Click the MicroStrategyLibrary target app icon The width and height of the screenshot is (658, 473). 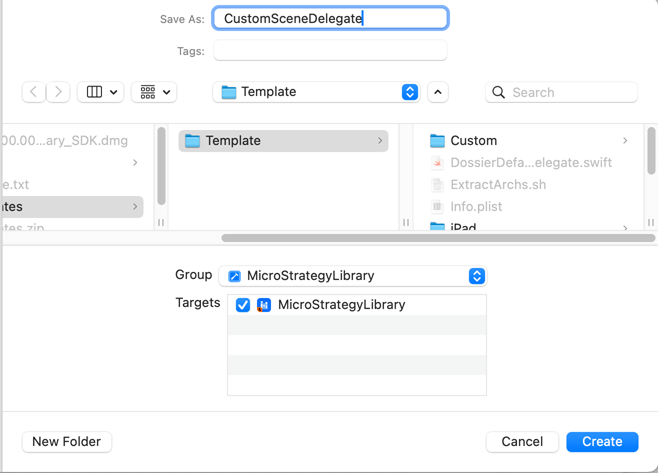tap(264, 305)
